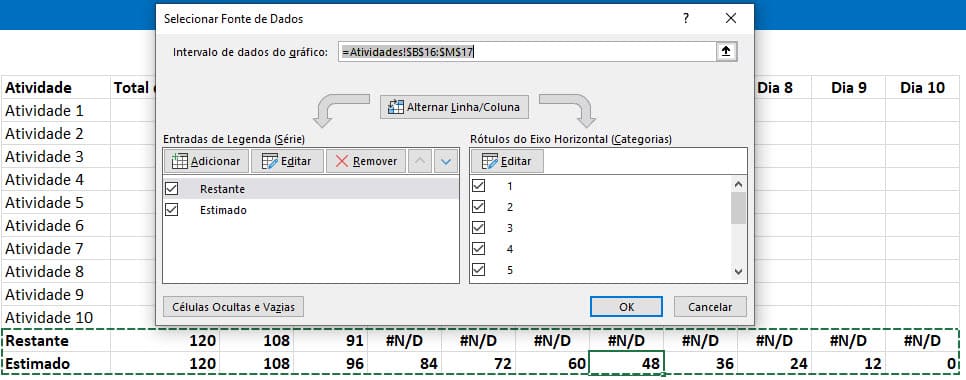966x380 pixels.
Task: Select Estimado cell with value 48
Action: point(627,363)
